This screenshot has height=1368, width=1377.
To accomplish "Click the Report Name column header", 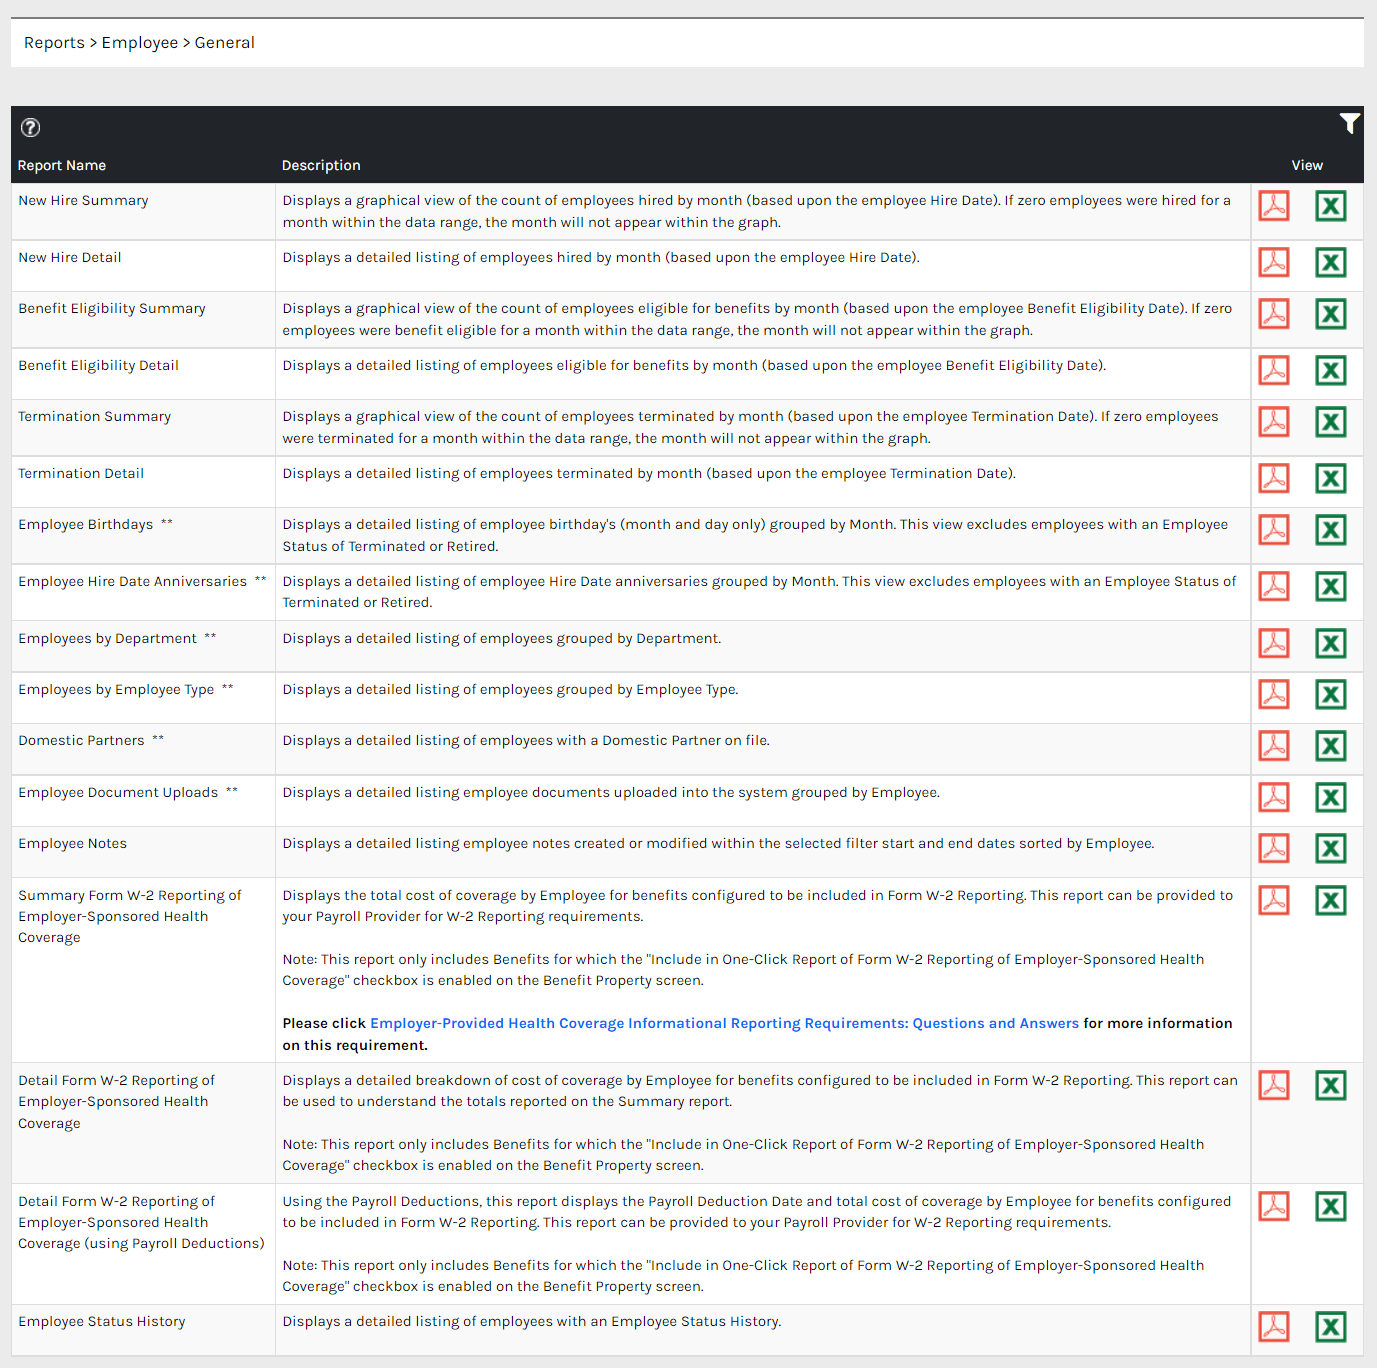I will pos(62,166).
